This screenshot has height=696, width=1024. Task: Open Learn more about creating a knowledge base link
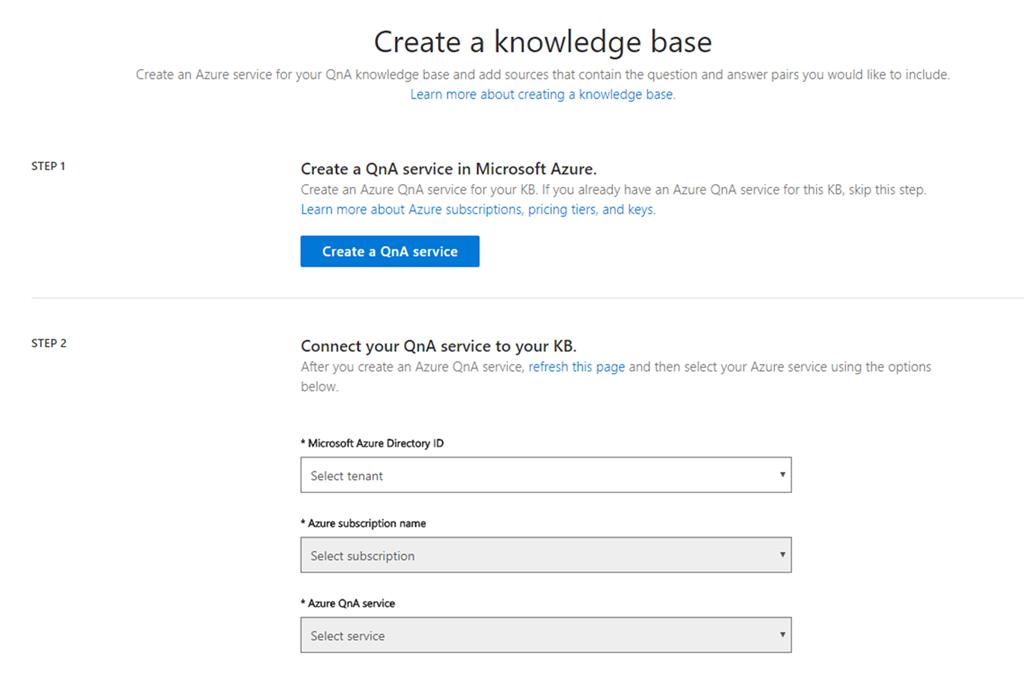[542, 94]
